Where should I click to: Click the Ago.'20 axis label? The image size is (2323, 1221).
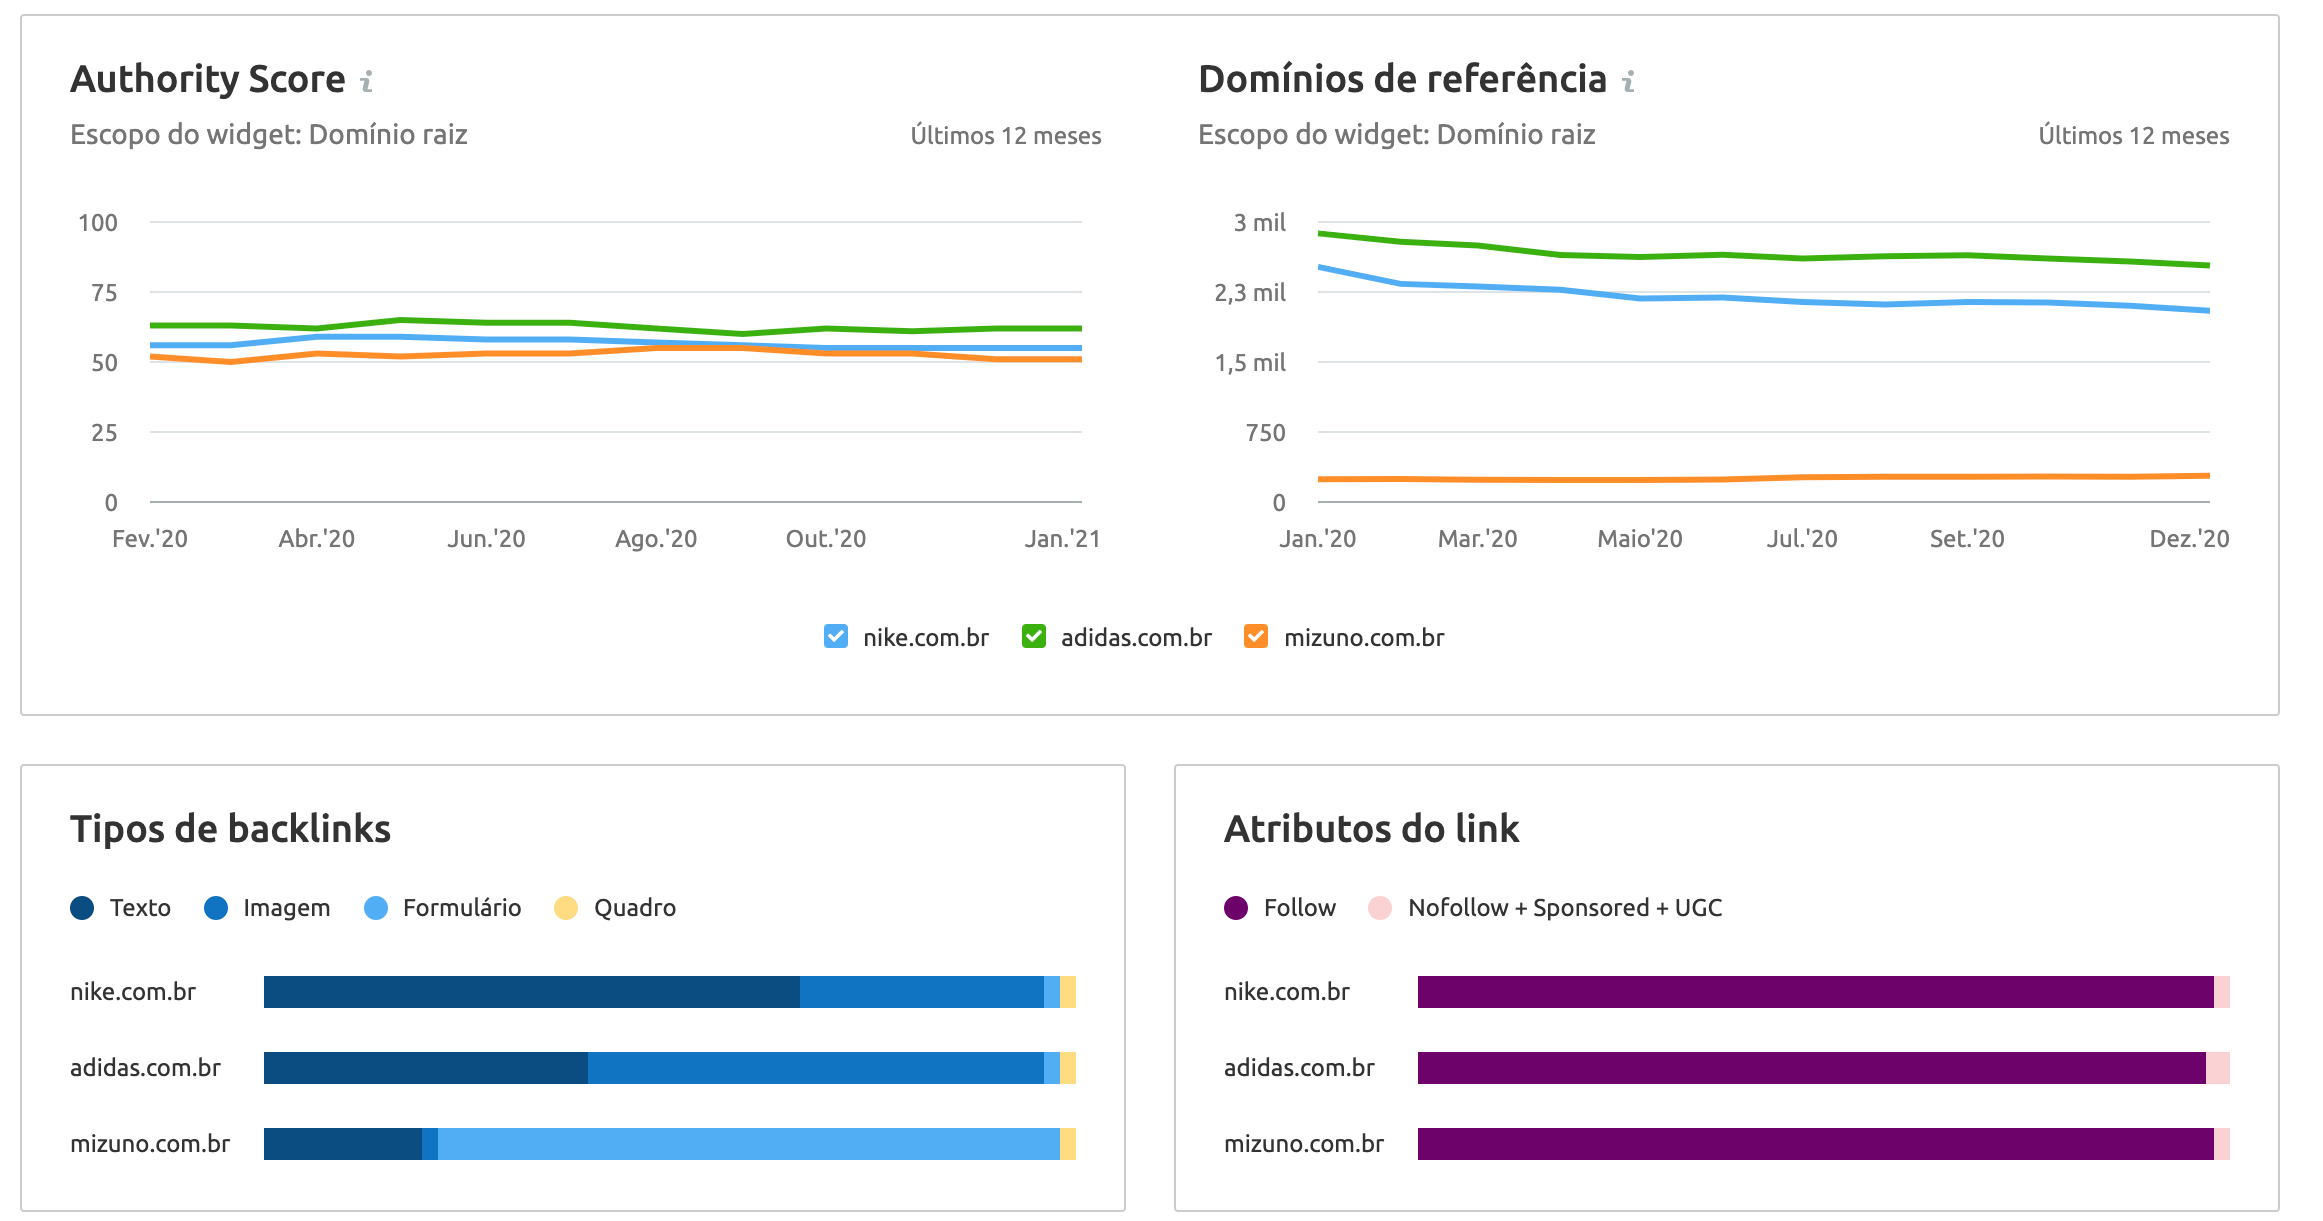point(656,539)
